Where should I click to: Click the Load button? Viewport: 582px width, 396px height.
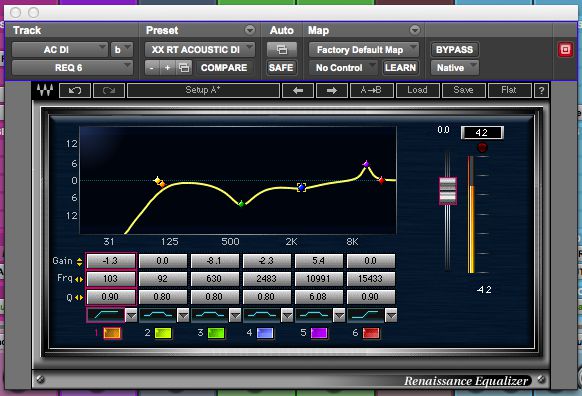pyautogui.click(x=418, y=91)
